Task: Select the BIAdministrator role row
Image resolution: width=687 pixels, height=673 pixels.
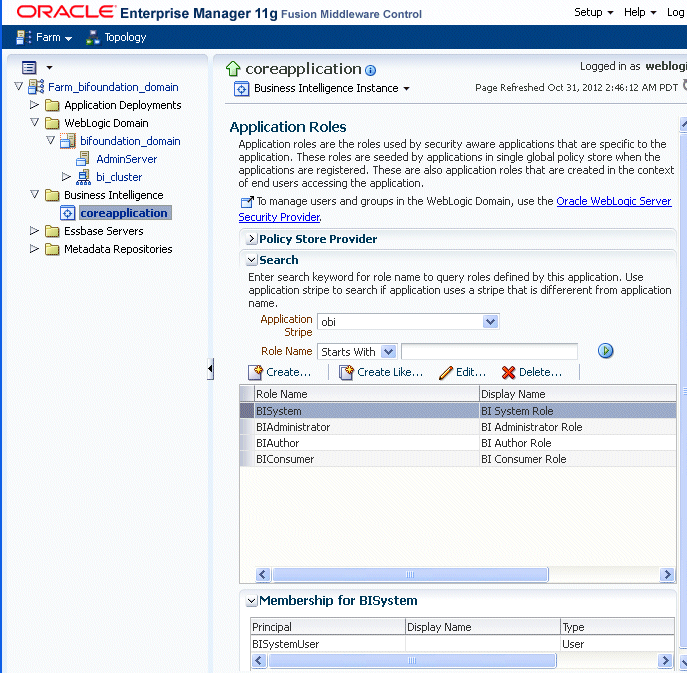Action: 458,427
